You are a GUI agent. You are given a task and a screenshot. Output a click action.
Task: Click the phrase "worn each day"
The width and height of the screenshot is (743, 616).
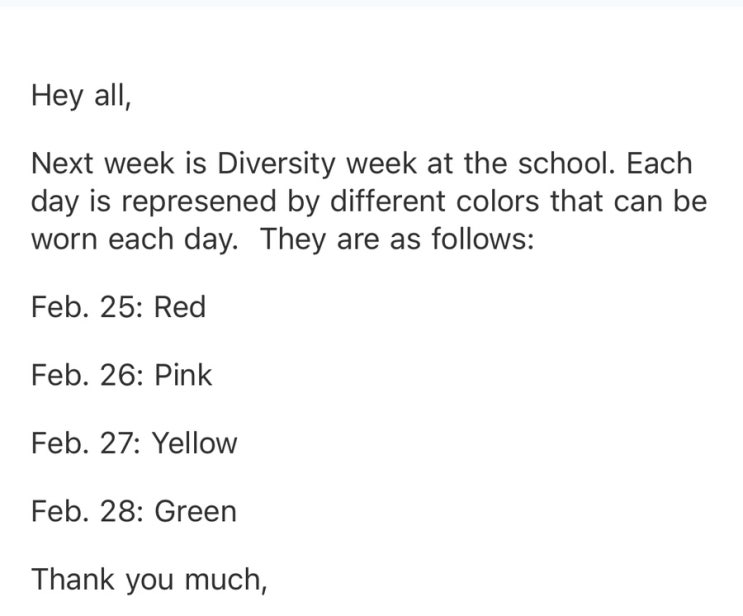pos(134,241)
